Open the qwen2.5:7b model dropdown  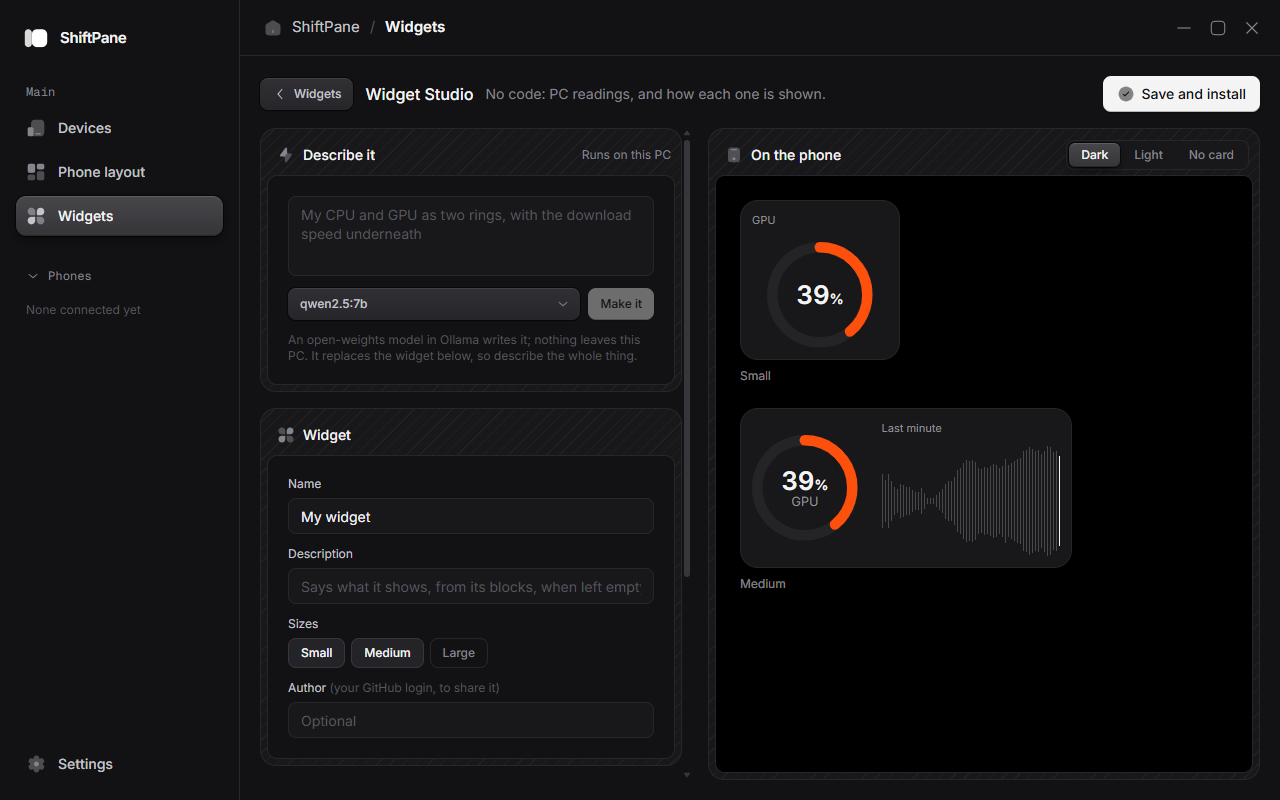click(x=434, y=304)
